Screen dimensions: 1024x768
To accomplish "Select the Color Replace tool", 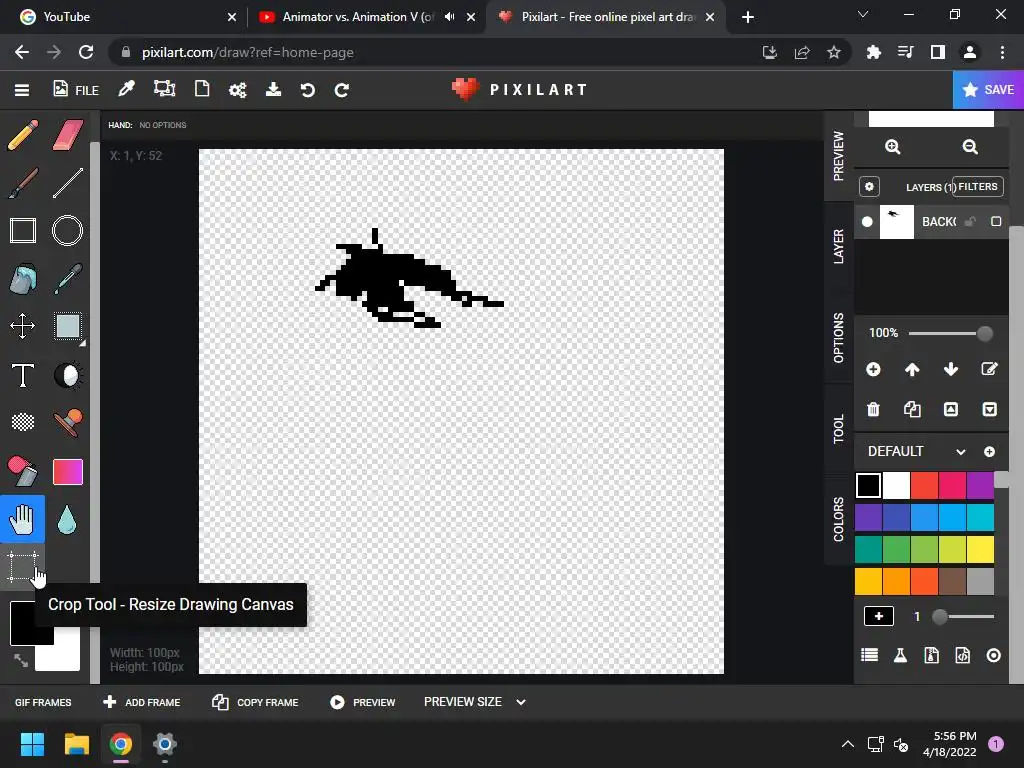I will 23,471.
